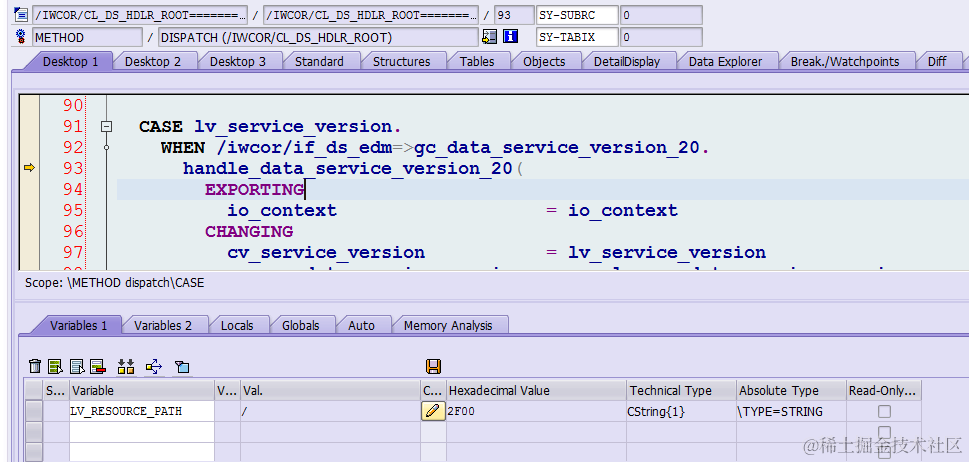
Task: Open the Objects tab
Action: (544, 61)
